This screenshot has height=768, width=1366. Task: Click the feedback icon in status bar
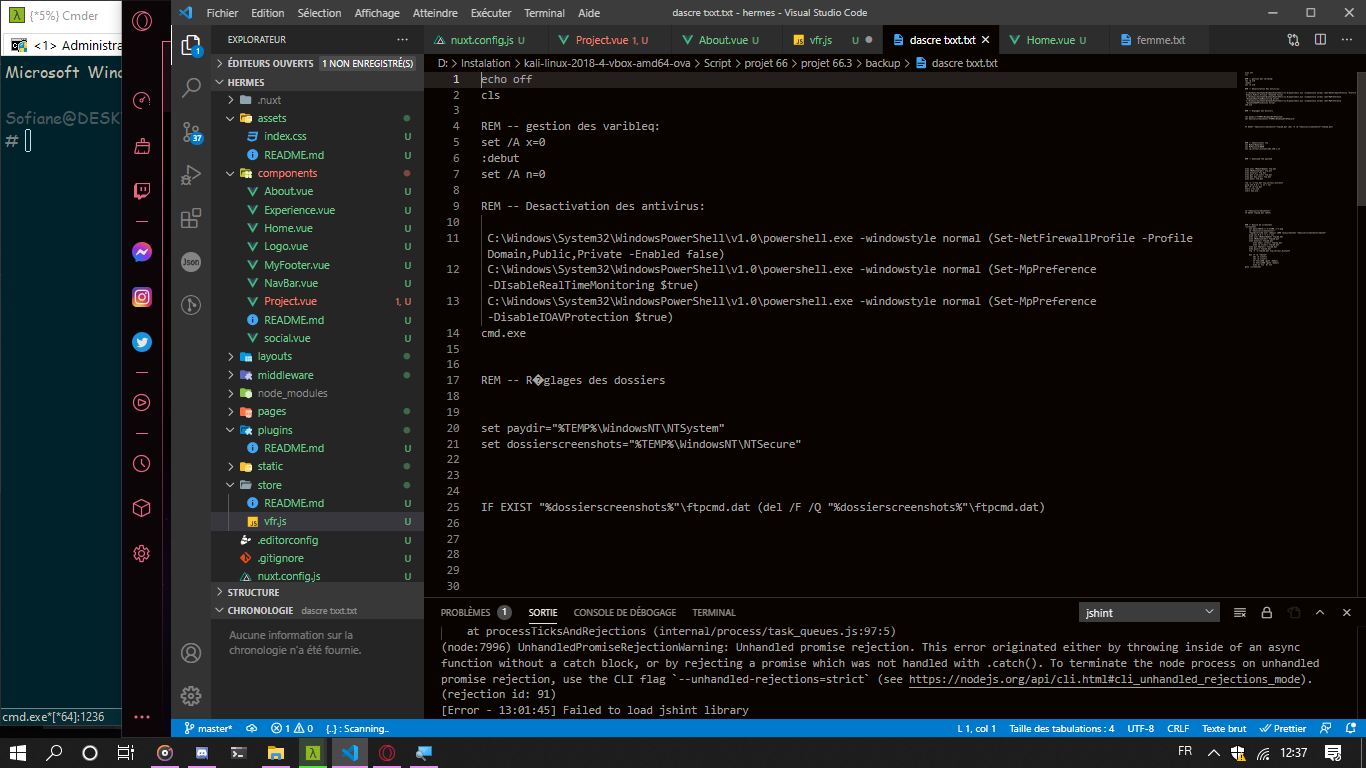pos(1325,728)
